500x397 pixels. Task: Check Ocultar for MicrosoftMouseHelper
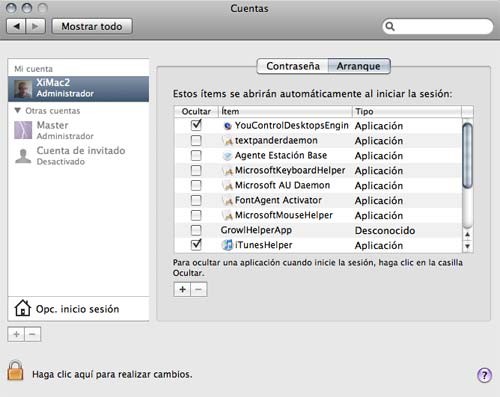tap(196, 215)
